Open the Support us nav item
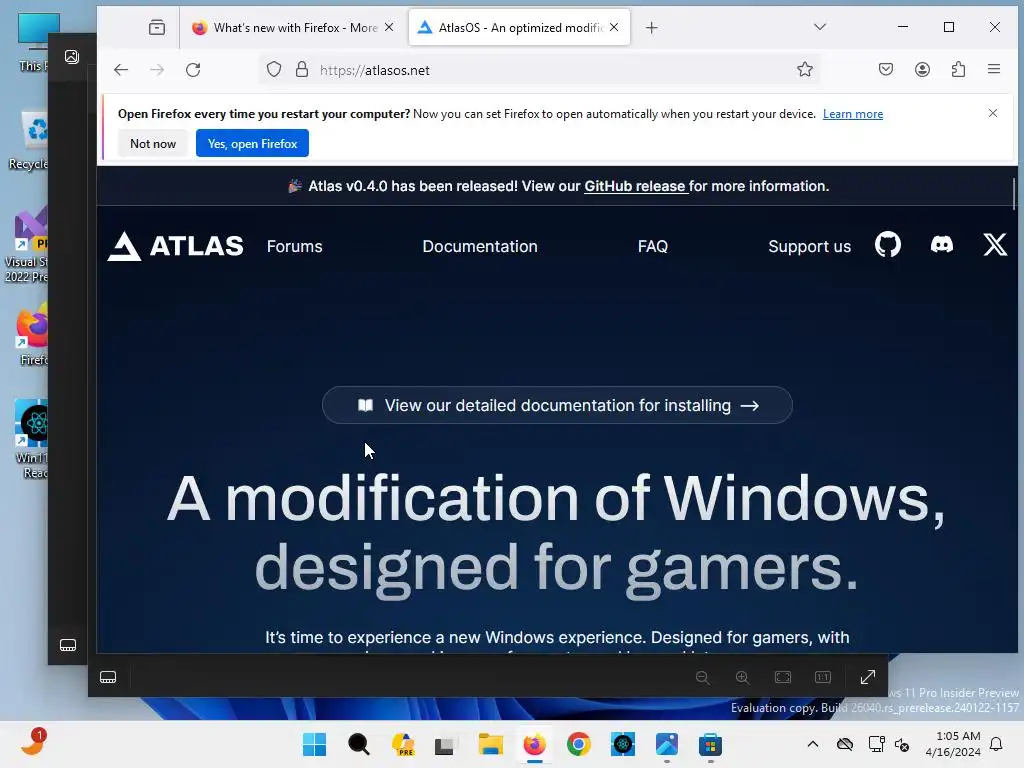Image resolution: width=1024 pixels, height=768 pixels. [809, 247]
